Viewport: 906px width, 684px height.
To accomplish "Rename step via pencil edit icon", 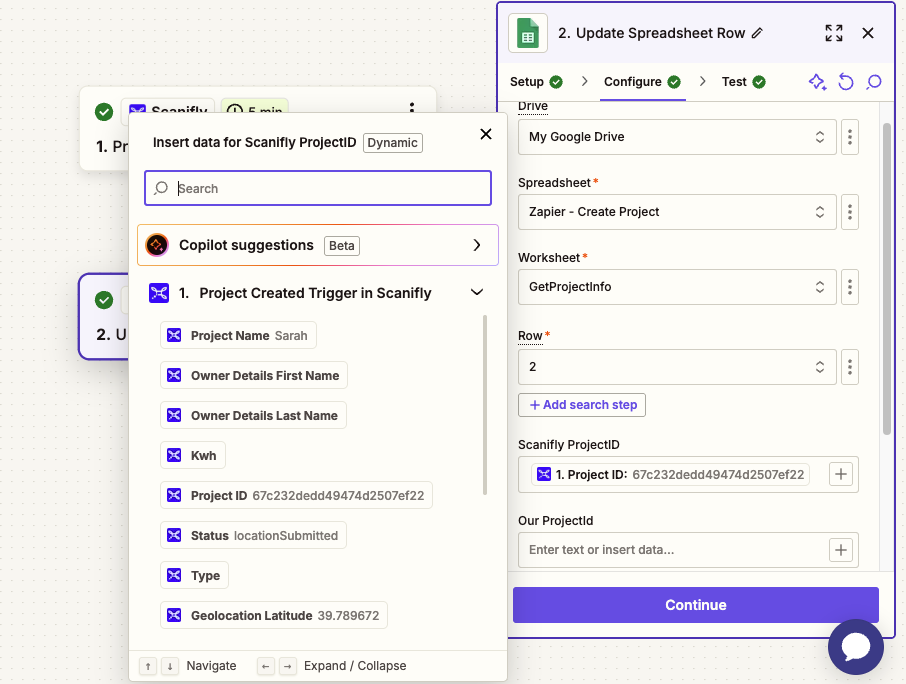I will click(757, 34).
